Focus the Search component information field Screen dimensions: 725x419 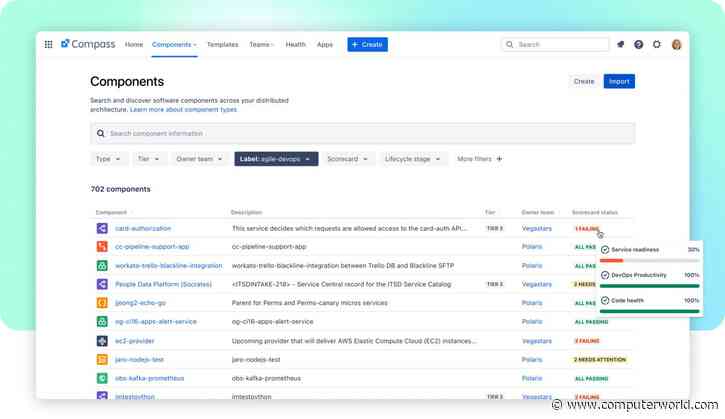362,134
